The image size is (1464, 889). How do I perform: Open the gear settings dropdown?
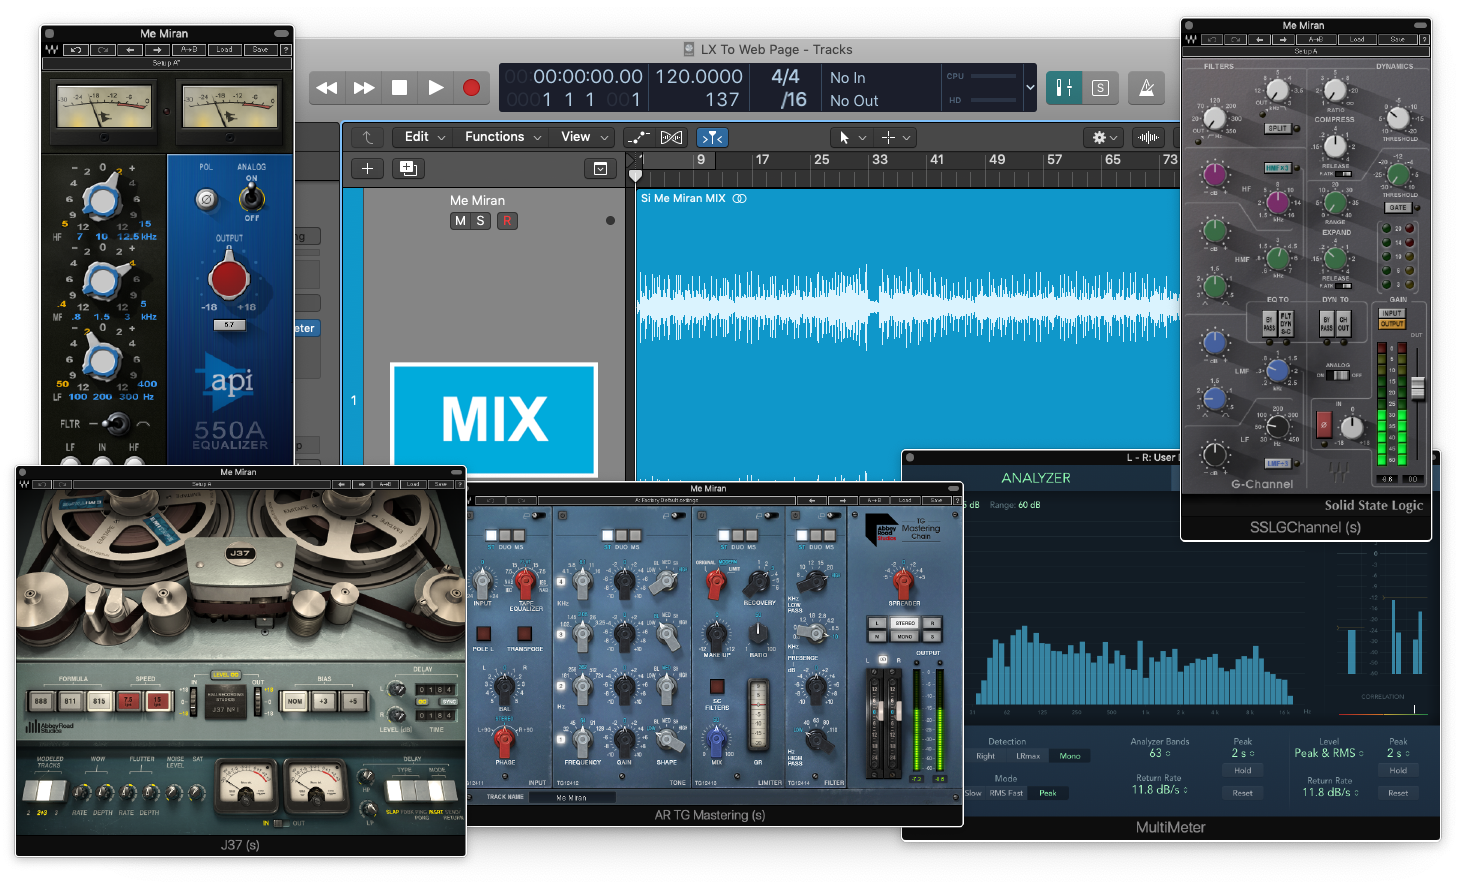(x=1104, y=137)
